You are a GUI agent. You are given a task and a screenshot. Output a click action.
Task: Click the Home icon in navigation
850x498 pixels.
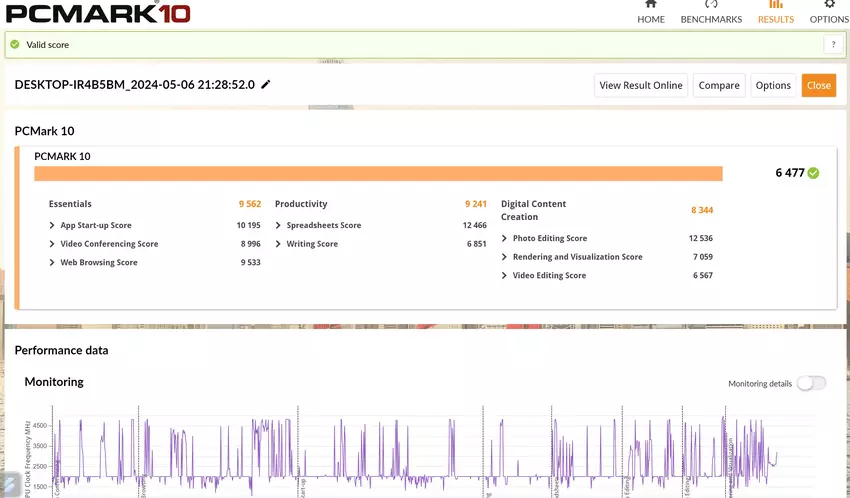click(x=651, y=5)
